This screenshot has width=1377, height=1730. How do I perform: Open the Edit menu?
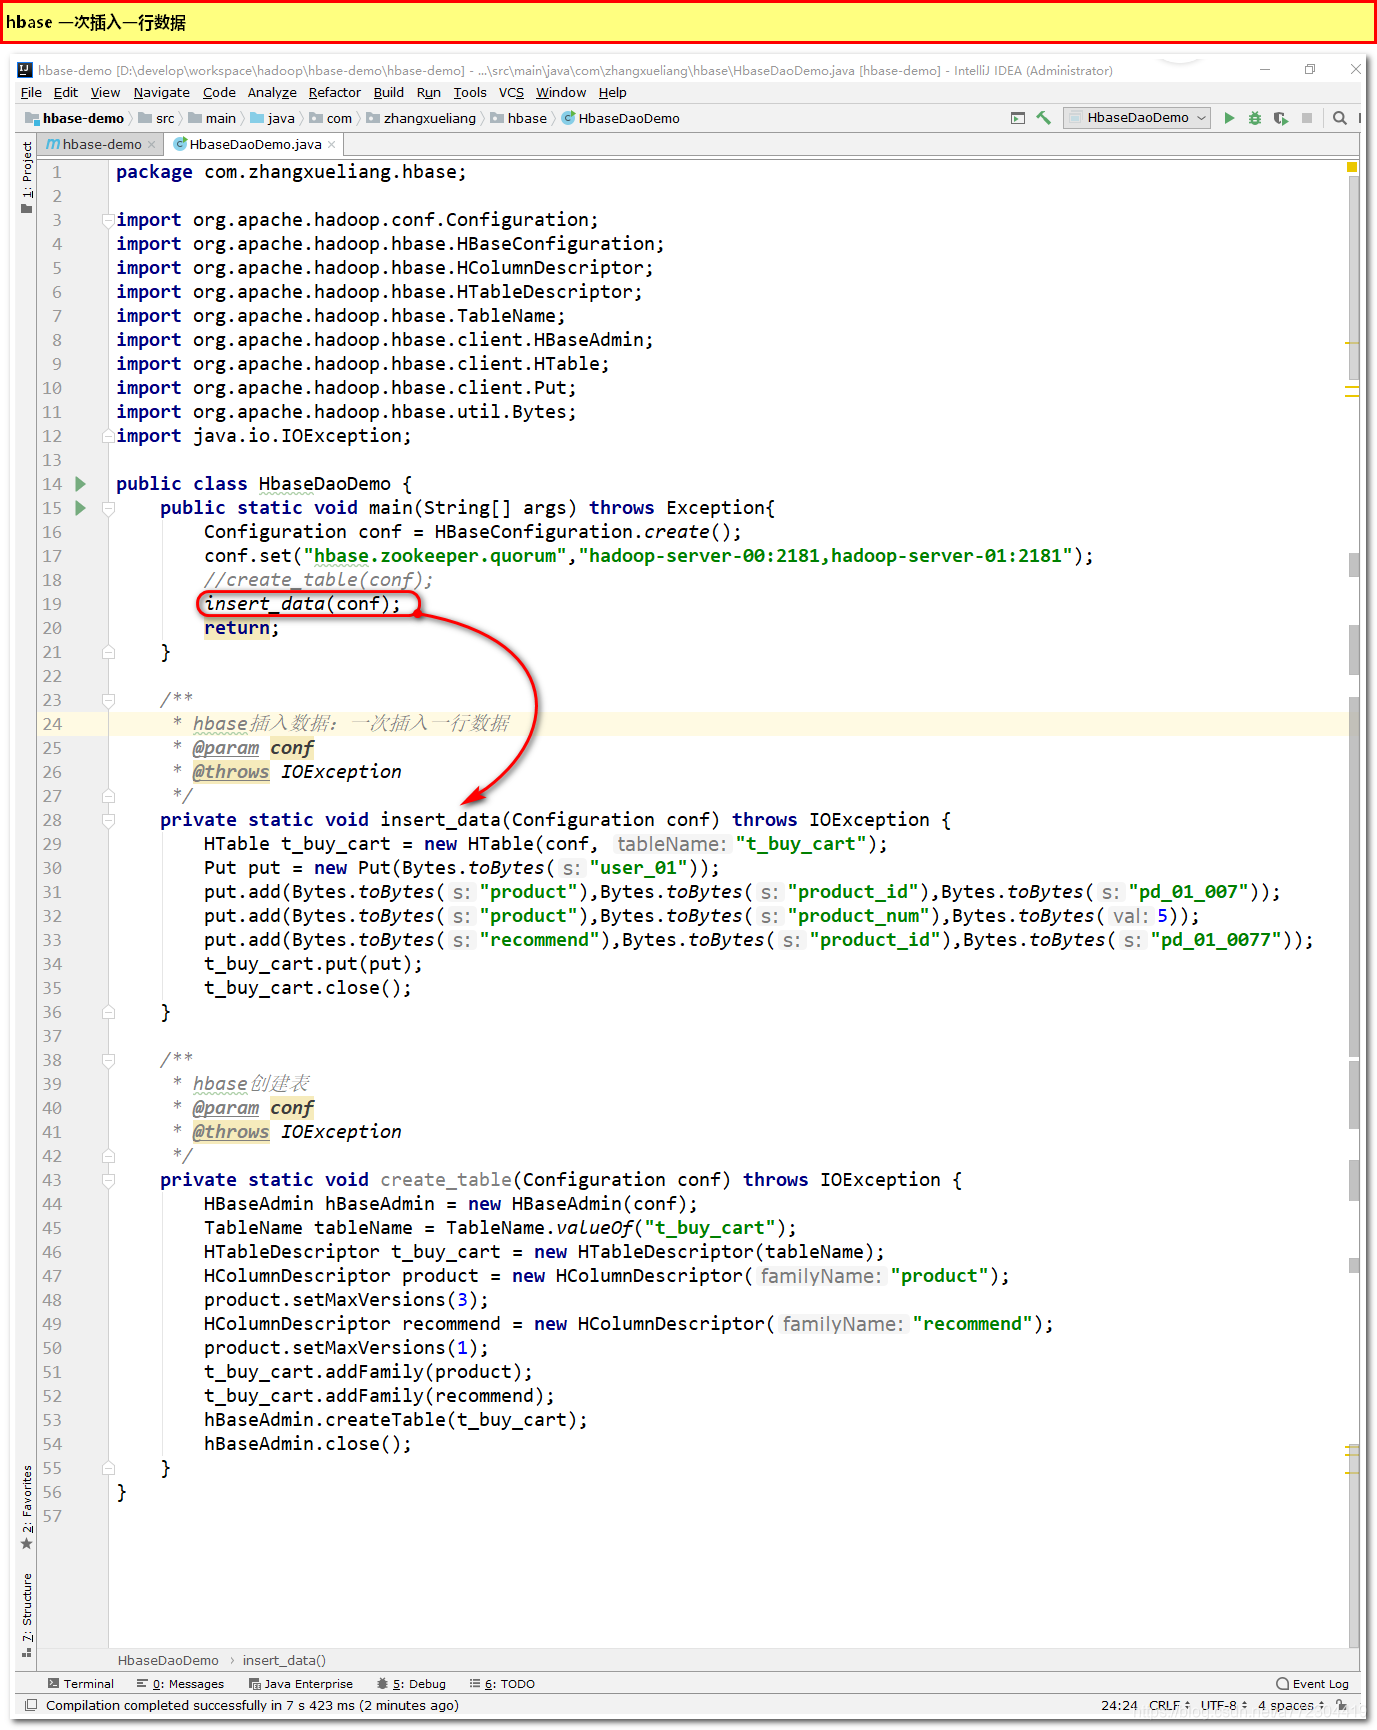coord(66,92)
